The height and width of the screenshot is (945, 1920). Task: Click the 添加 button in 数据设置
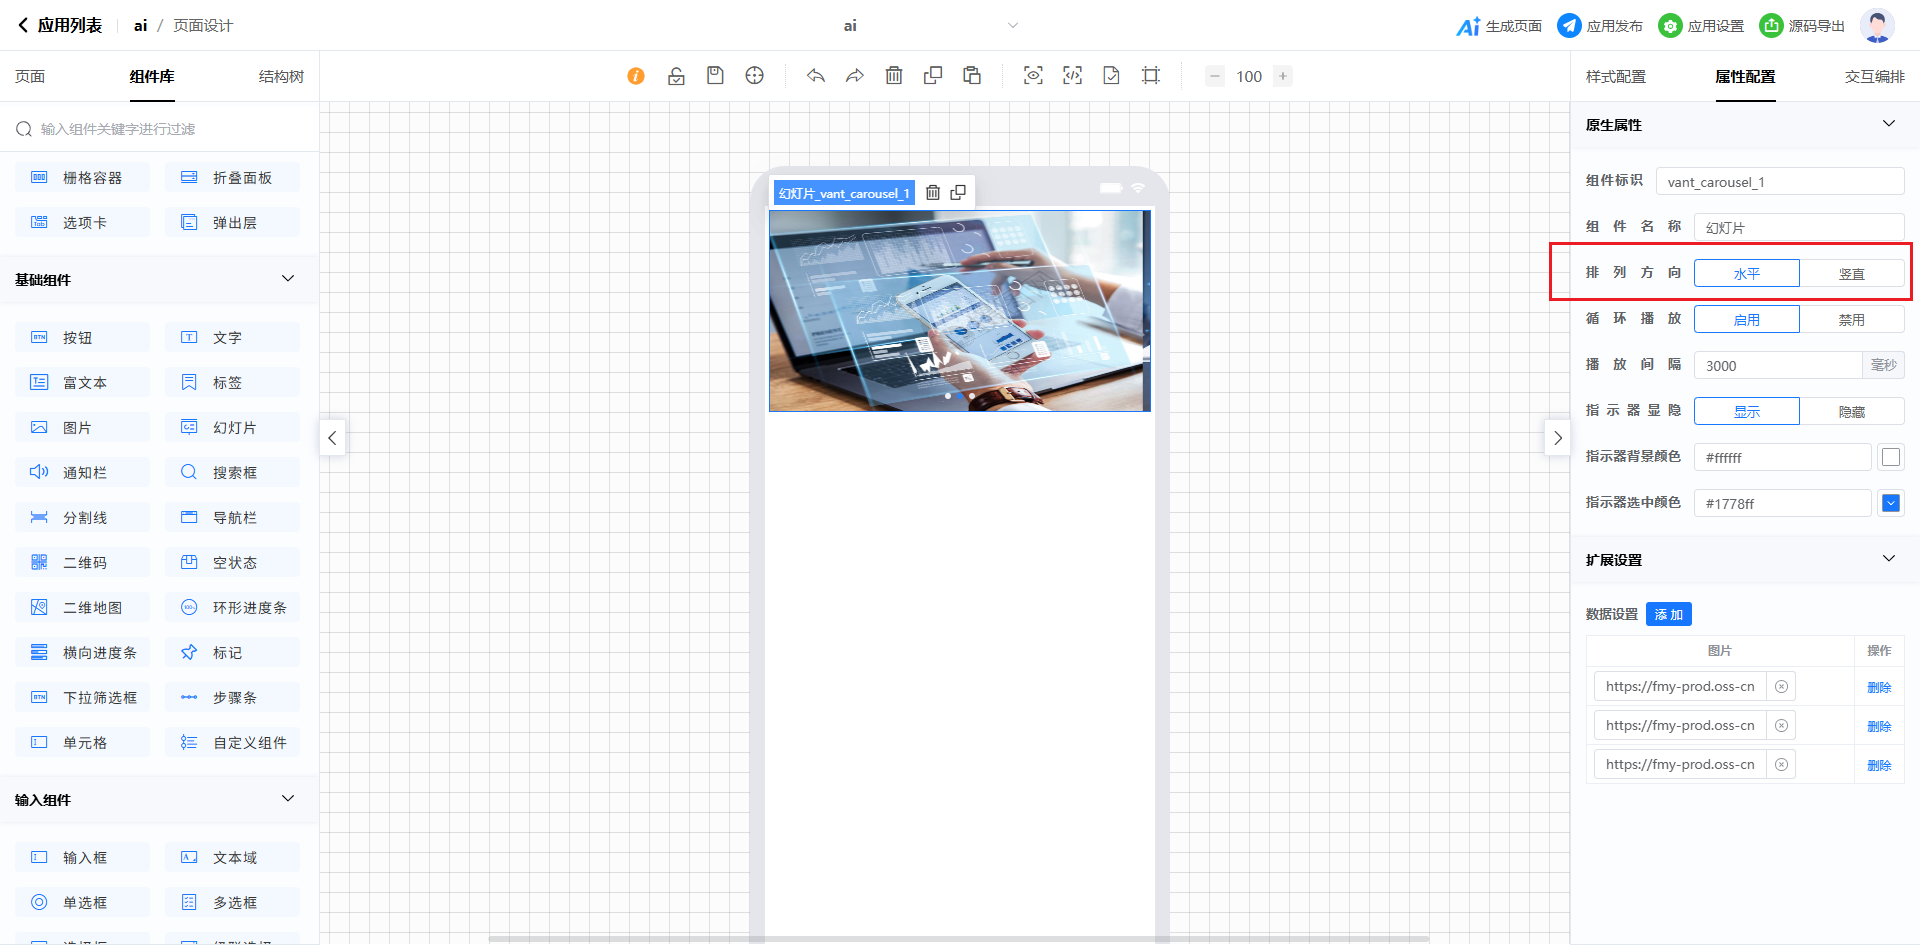(x=1668, y=614)
